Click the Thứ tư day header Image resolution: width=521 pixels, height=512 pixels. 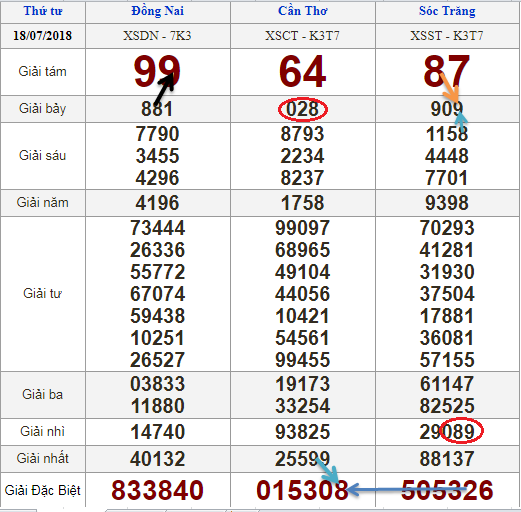pyautogui.click(x=43, y=11)
